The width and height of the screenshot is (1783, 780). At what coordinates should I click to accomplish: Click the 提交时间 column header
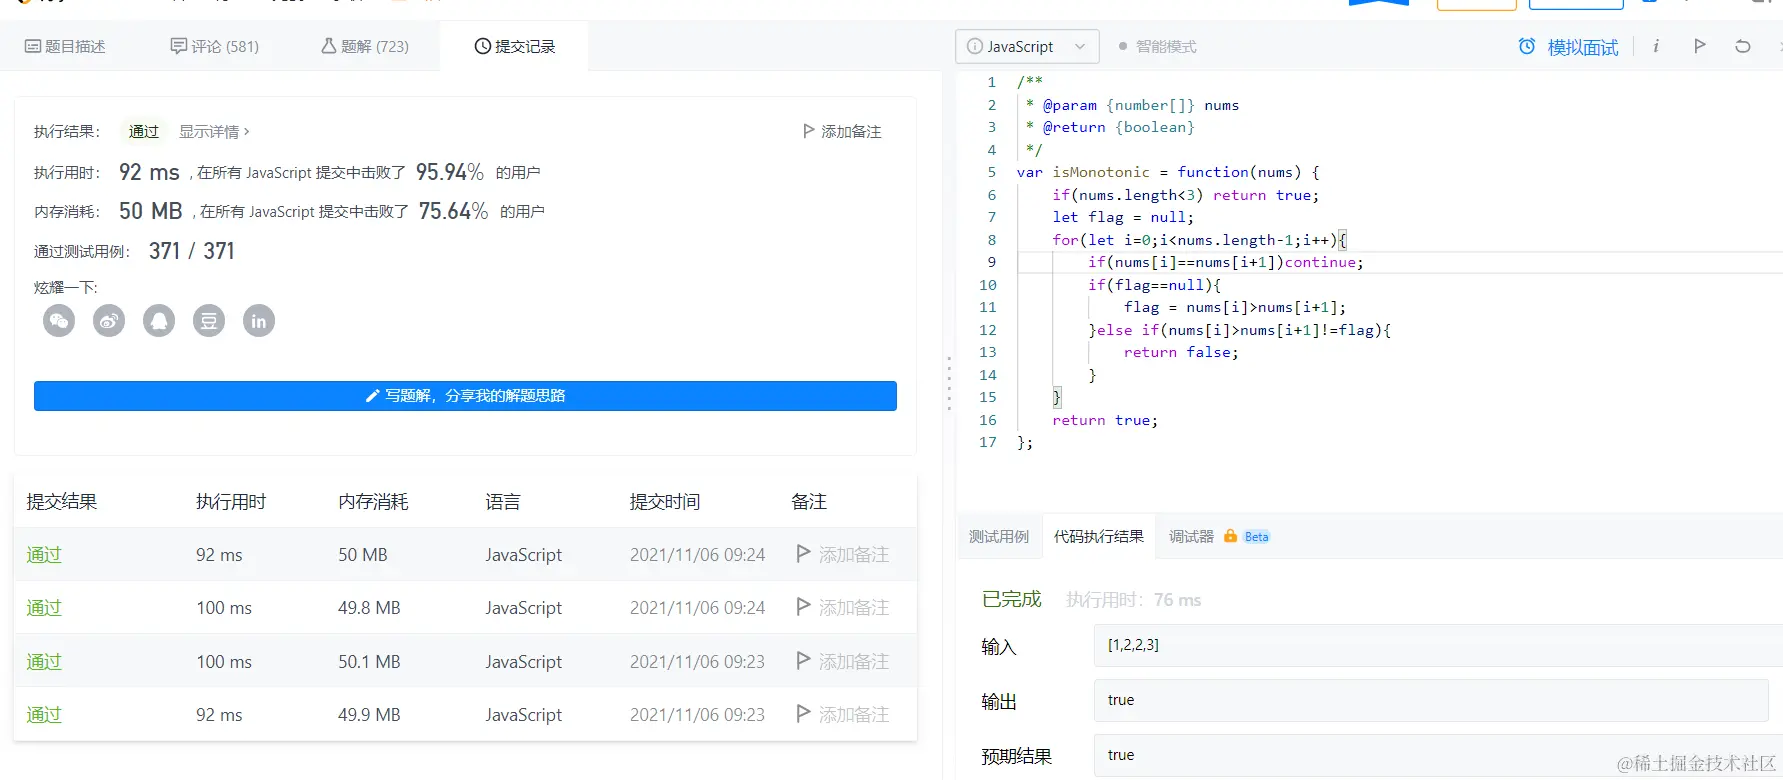665,502
